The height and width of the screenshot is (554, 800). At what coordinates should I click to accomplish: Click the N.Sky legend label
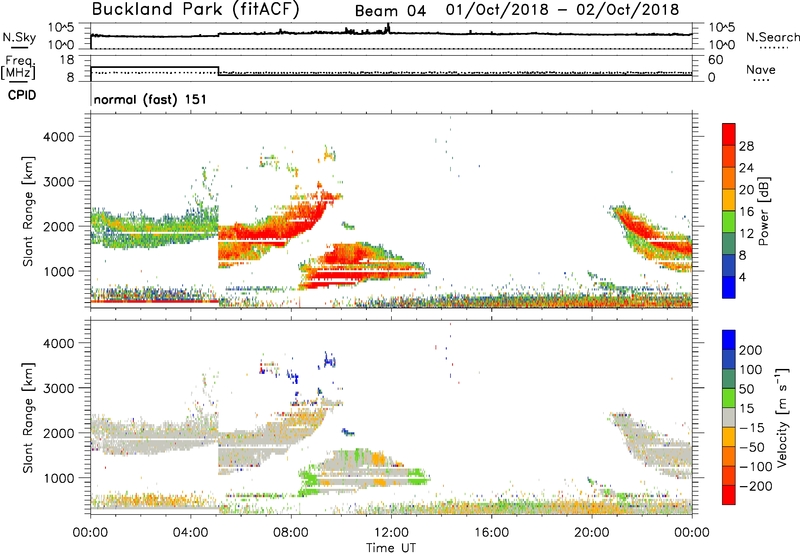[x=19, y=37]
